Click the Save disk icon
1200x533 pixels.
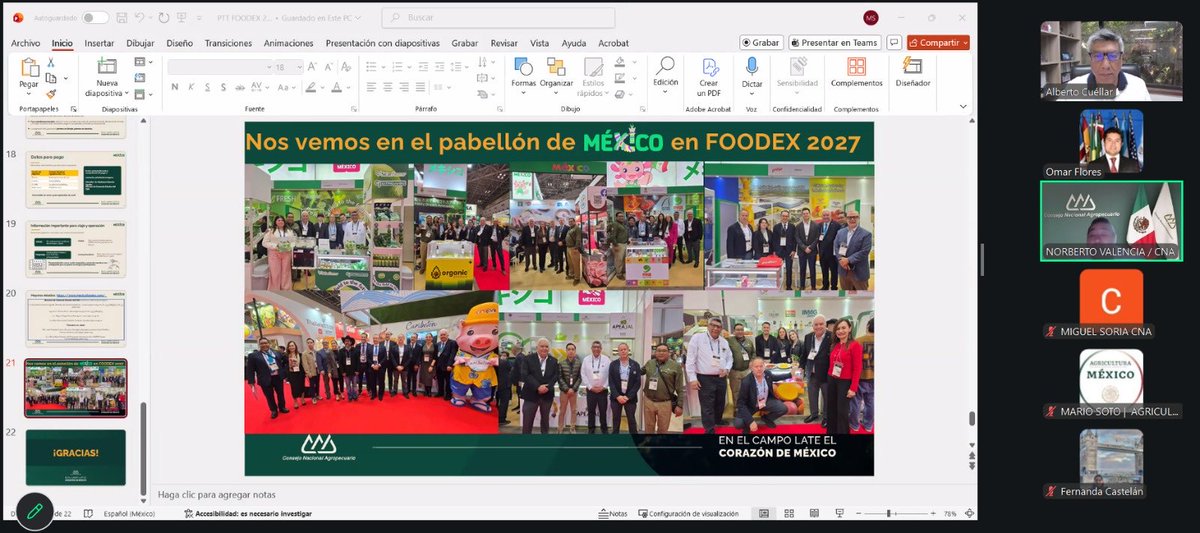(x=124, y=18)
